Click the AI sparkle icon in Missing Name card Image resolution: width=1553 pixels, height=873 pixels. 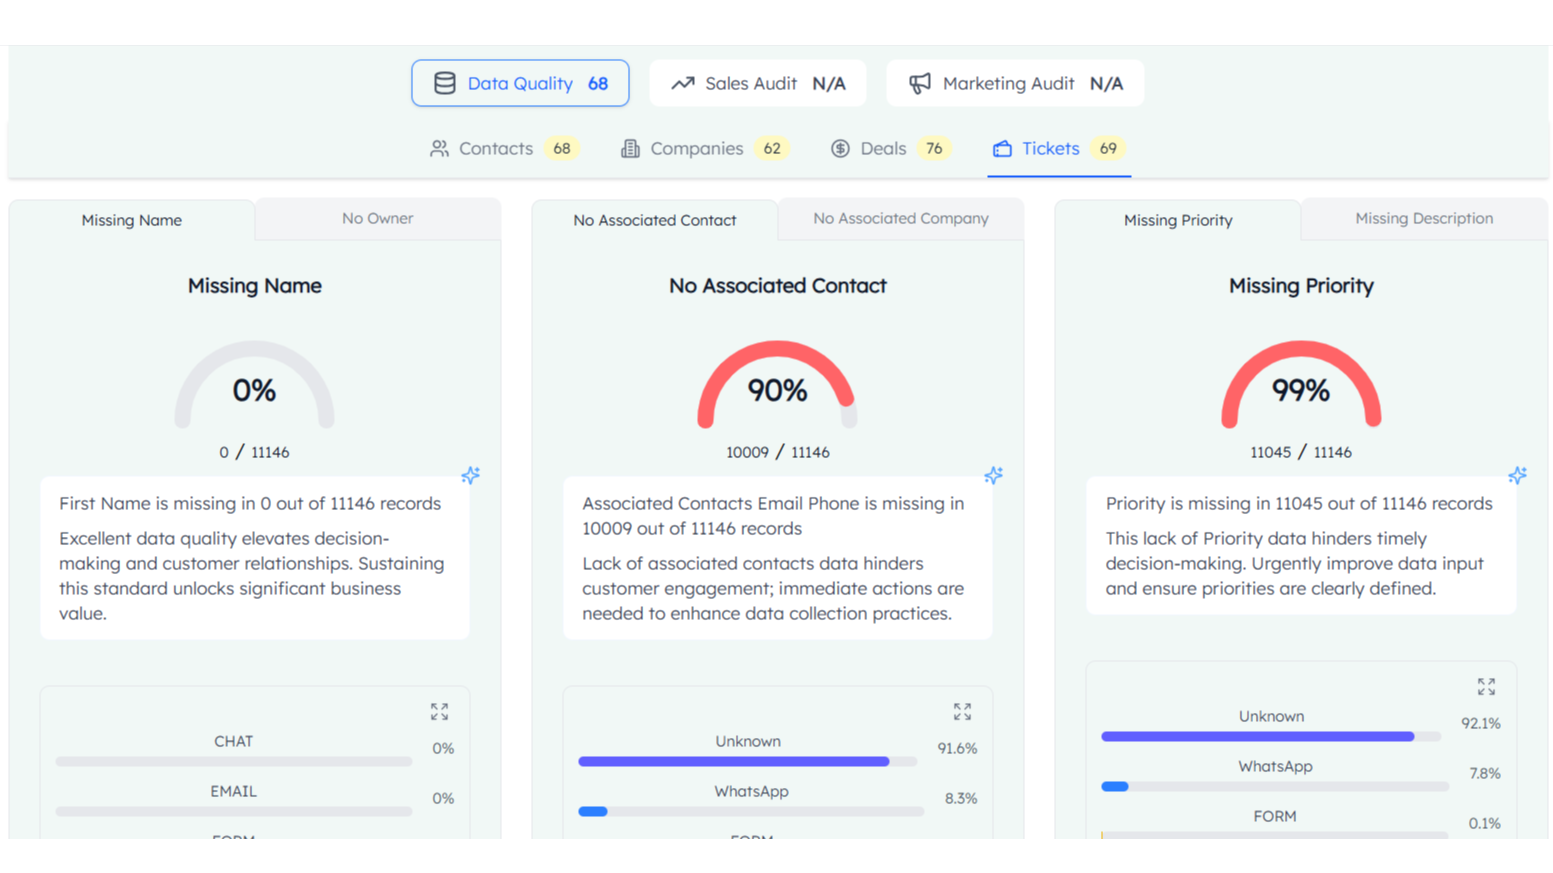pos(470,475)
